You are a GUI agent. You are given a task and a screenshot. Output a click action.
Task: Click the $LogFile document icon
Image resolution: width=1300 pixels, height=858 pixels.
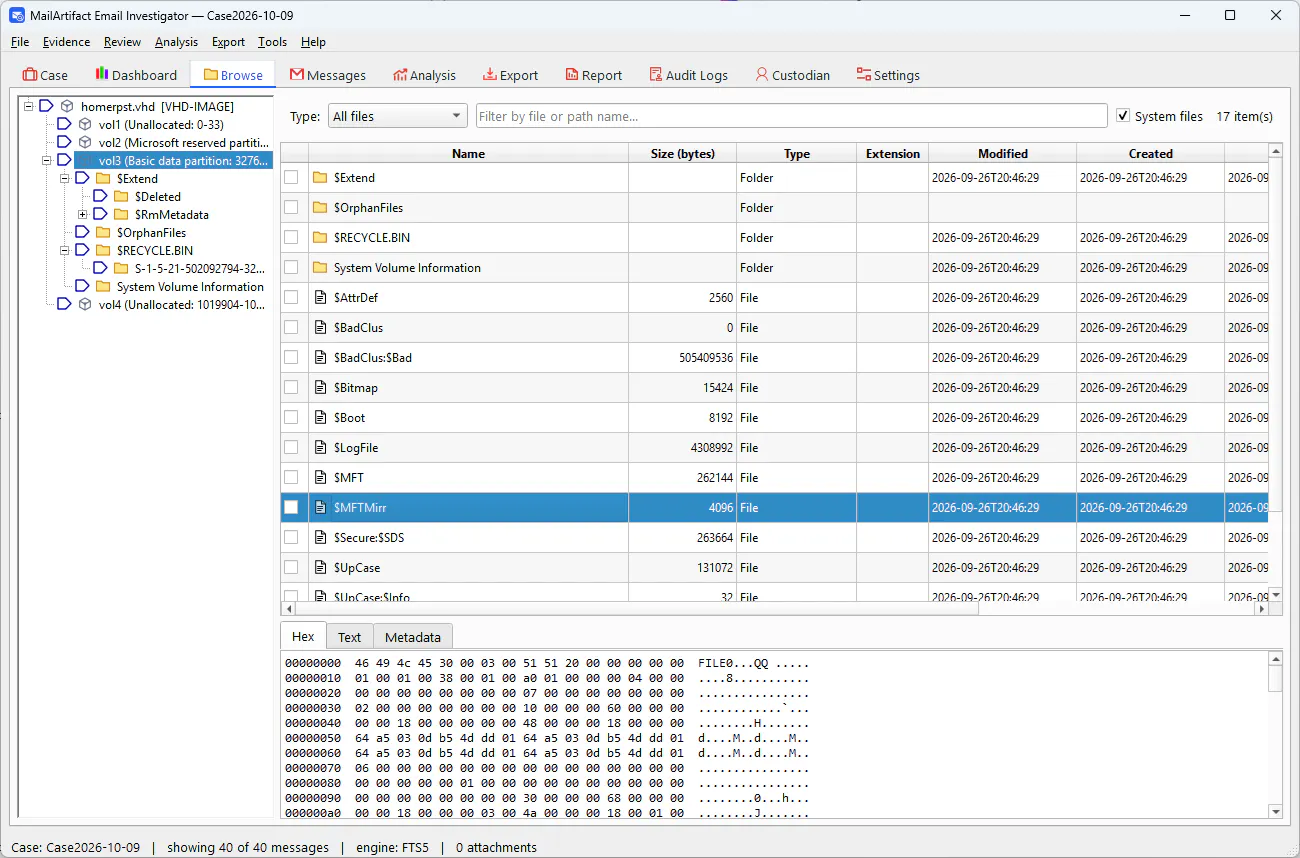321,448
